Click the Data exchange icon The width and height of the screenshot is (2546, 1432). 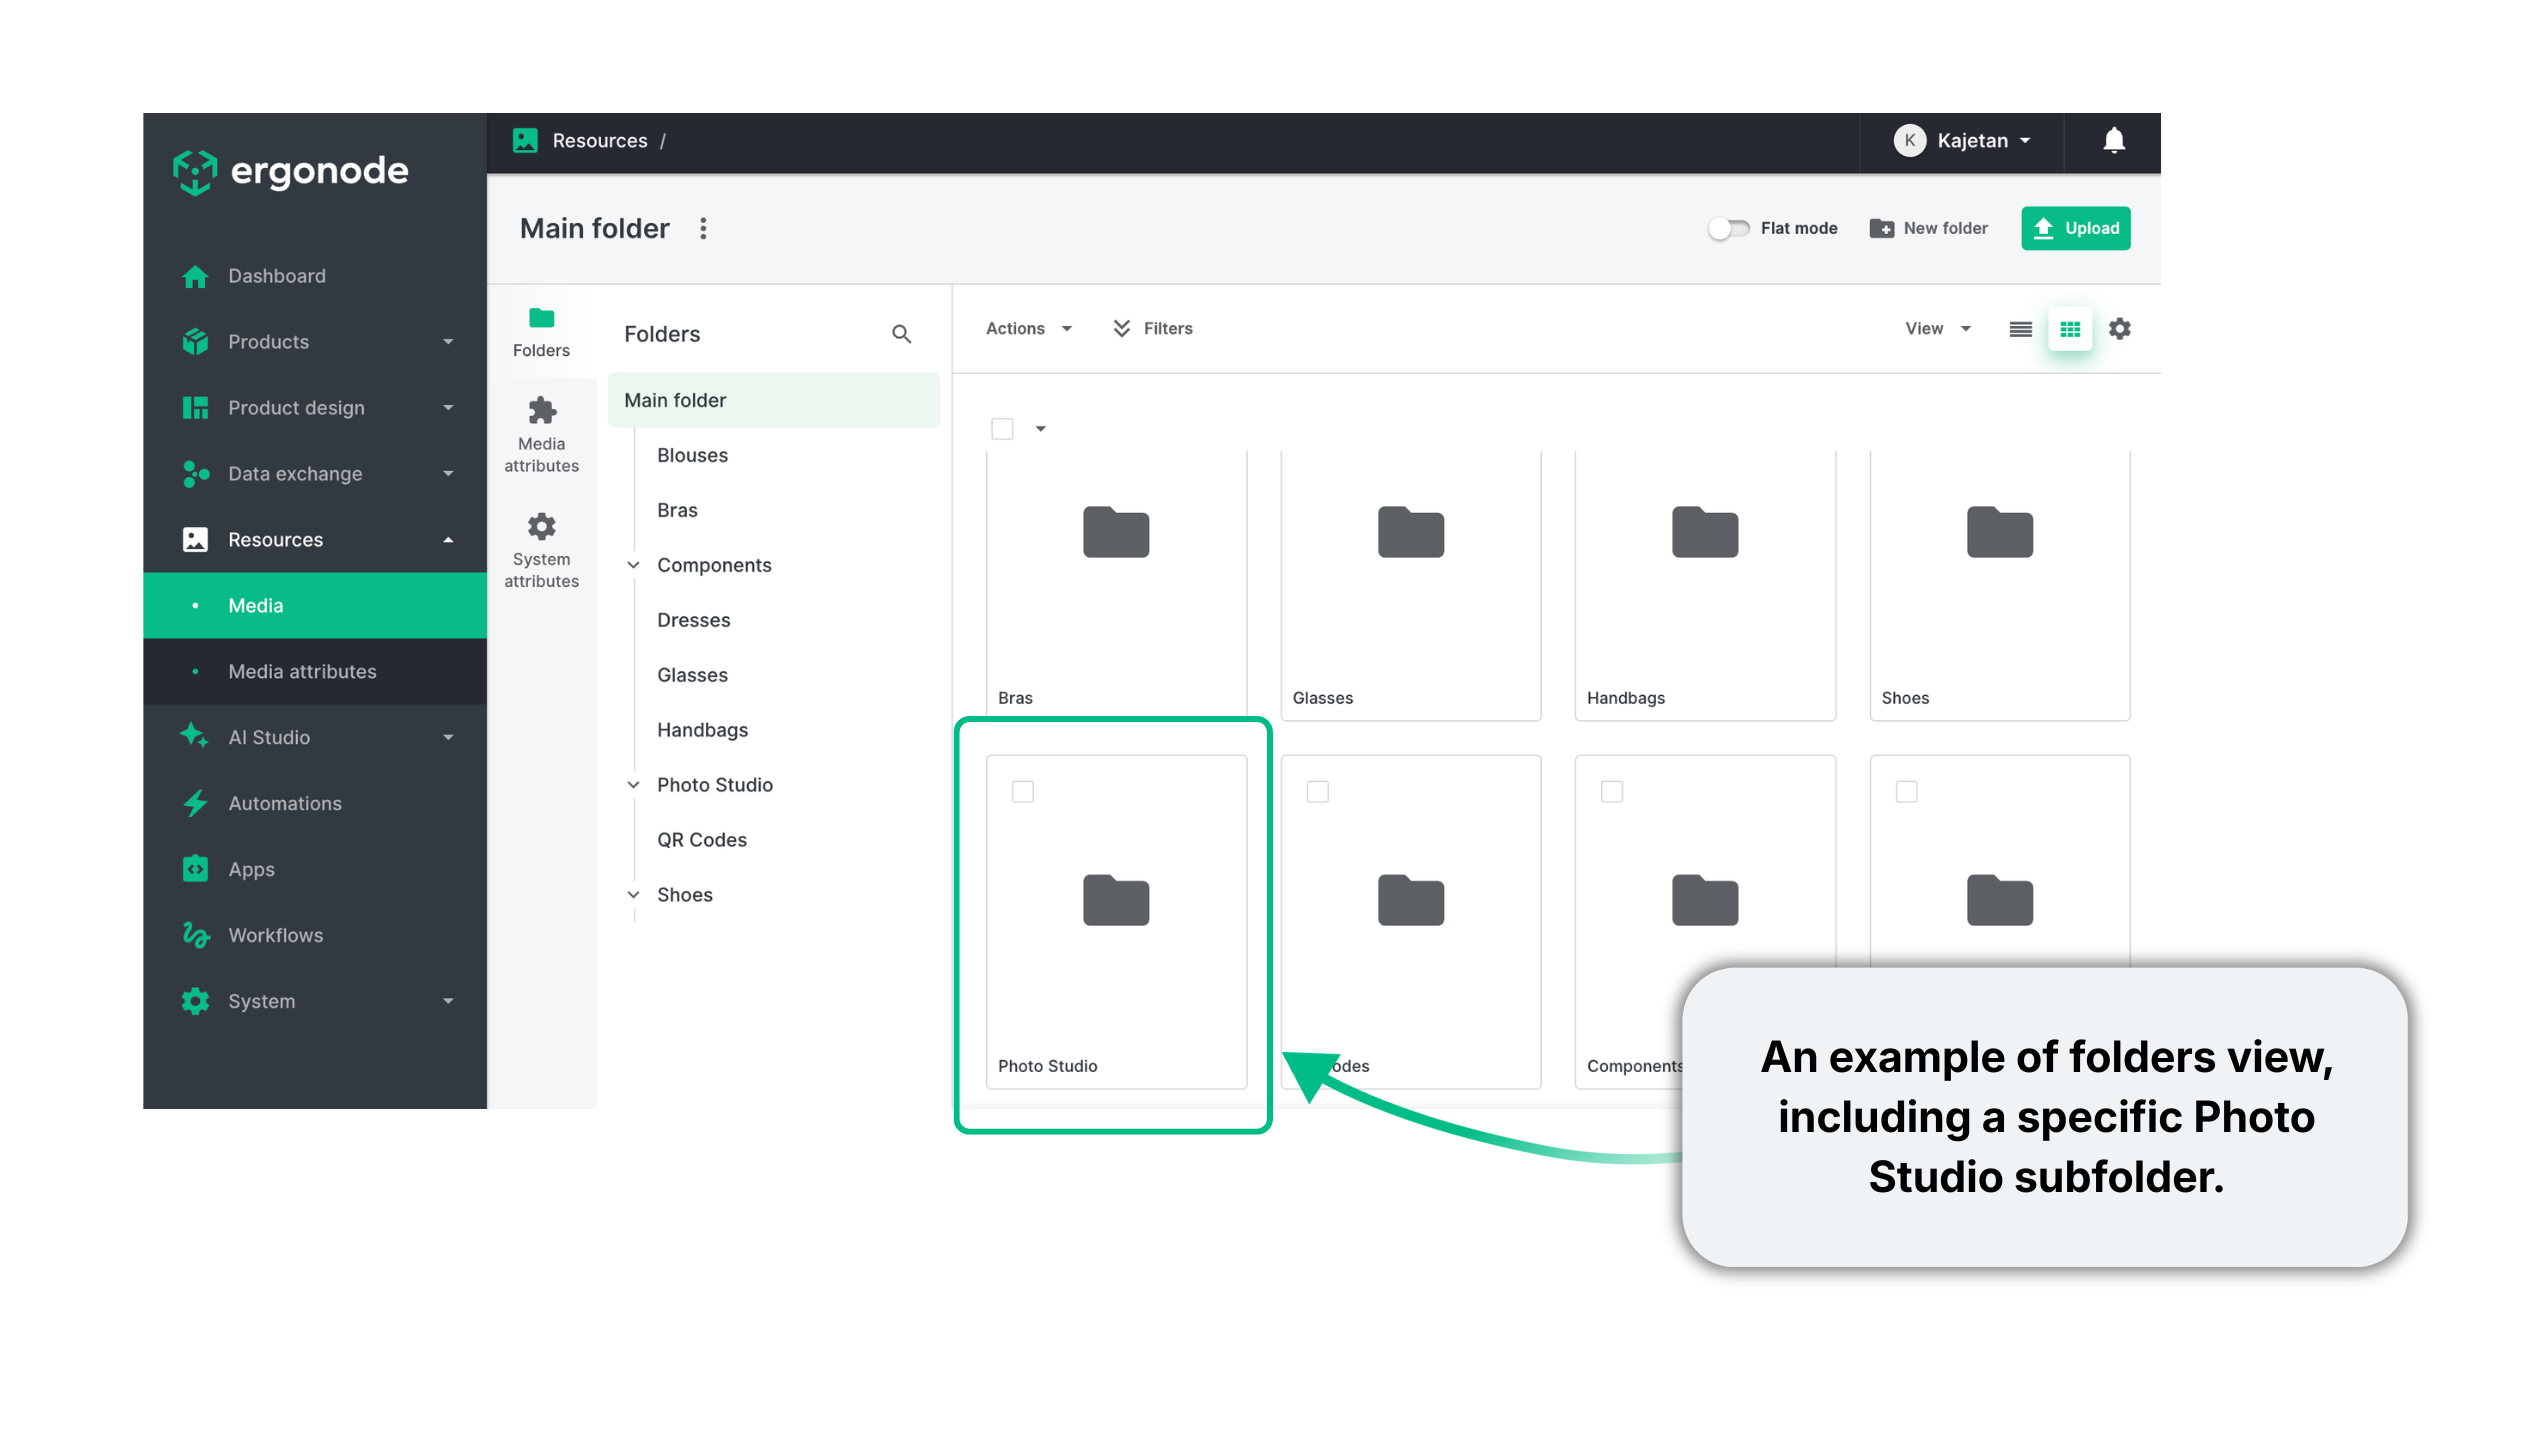(195, 474)
